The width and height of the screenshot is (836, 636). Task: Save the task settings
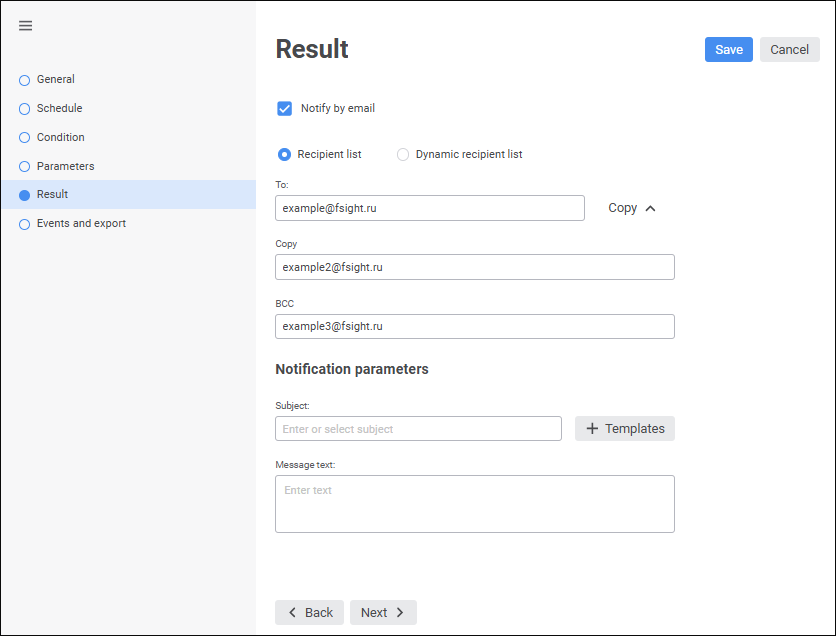[x=728, y=50]
